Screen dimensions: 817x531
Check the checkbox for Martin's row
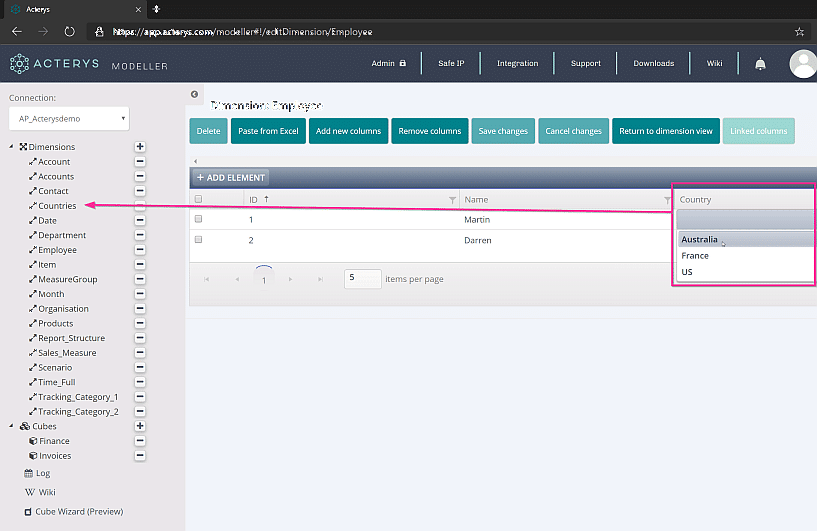(x=198, y=219)
